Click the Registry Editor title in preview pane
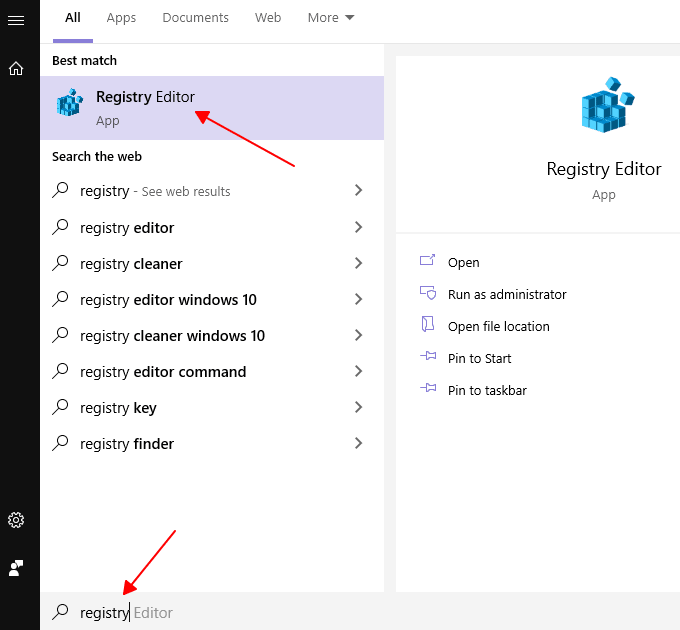Screen dimensions: 680x630 pyautogui.click(x=604, y=169)
